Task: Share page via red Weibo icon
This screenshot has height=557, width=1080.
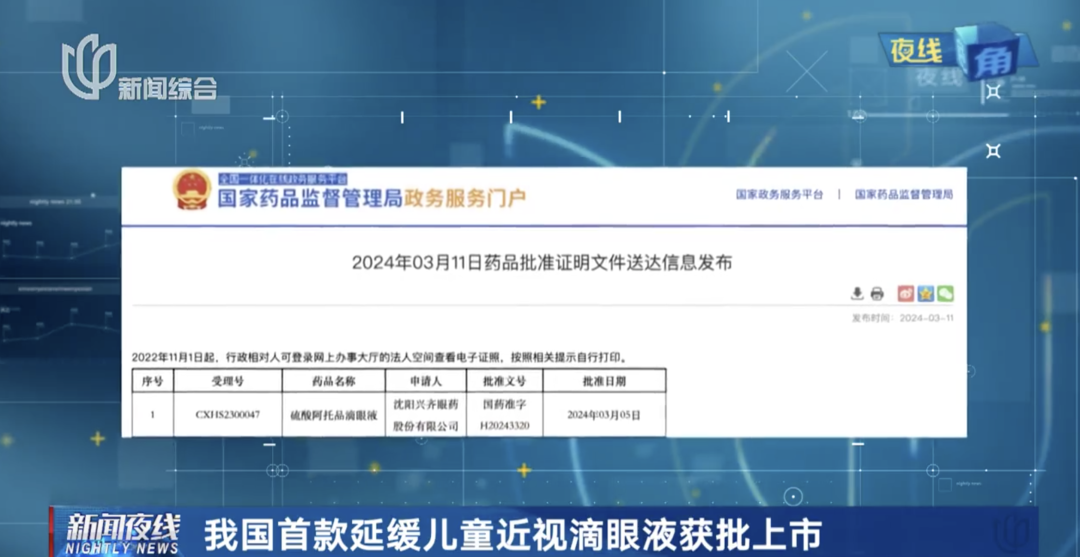Action: 905,293
